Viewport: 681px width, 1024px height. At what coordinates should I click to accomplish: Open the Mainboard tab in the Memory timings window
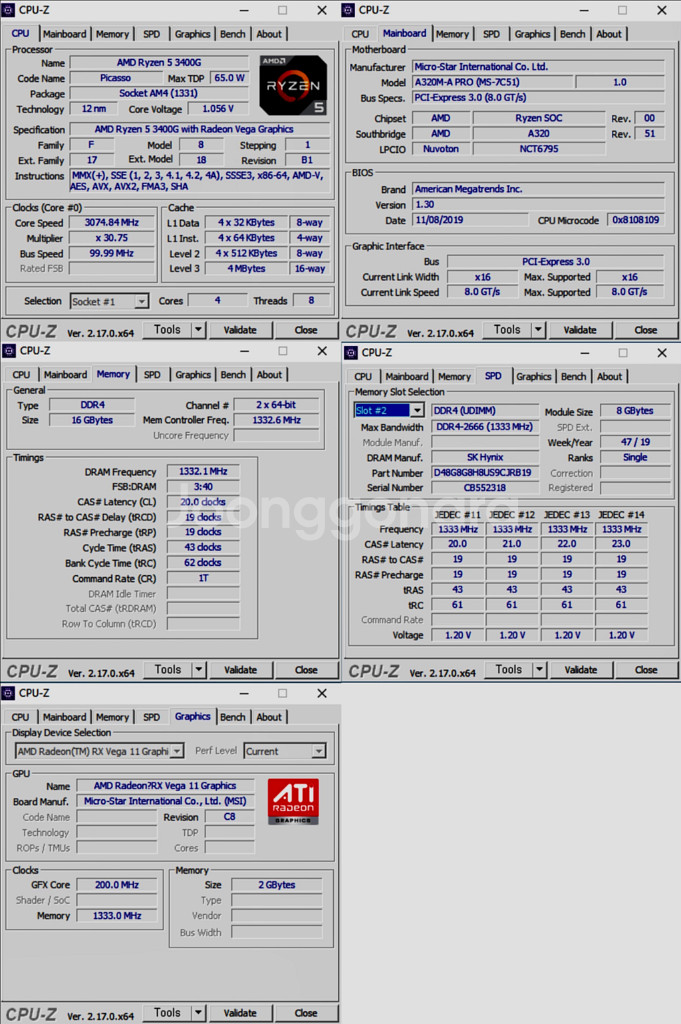tap(65, 375)
